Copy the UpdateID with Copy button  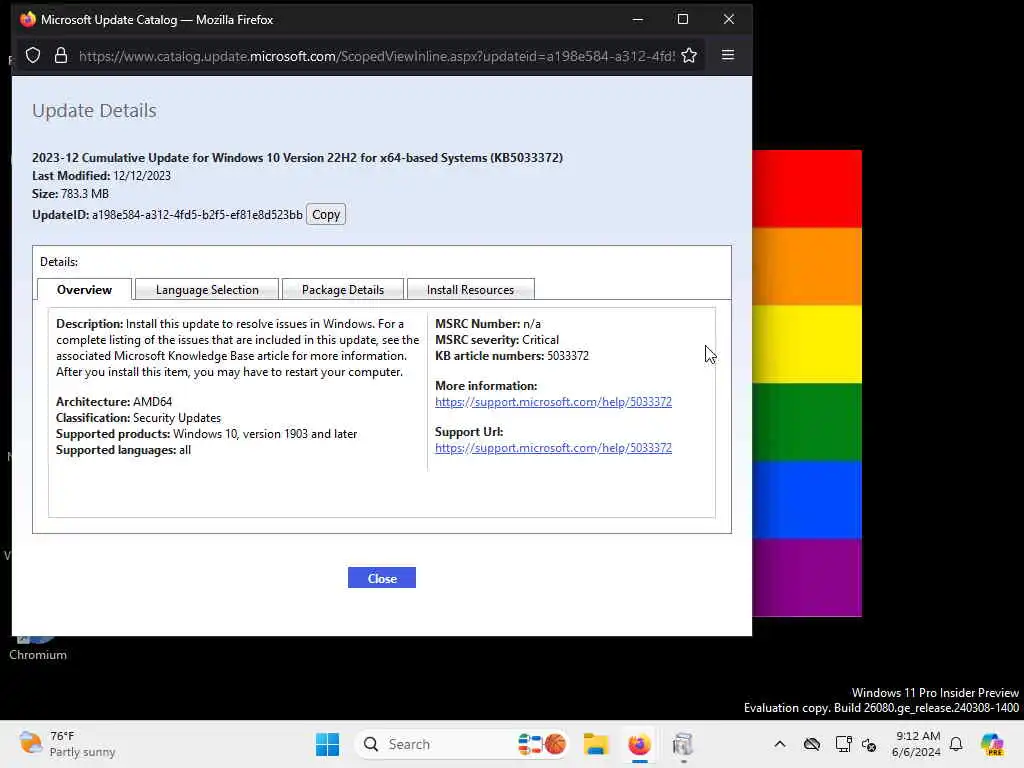point(326,214)
